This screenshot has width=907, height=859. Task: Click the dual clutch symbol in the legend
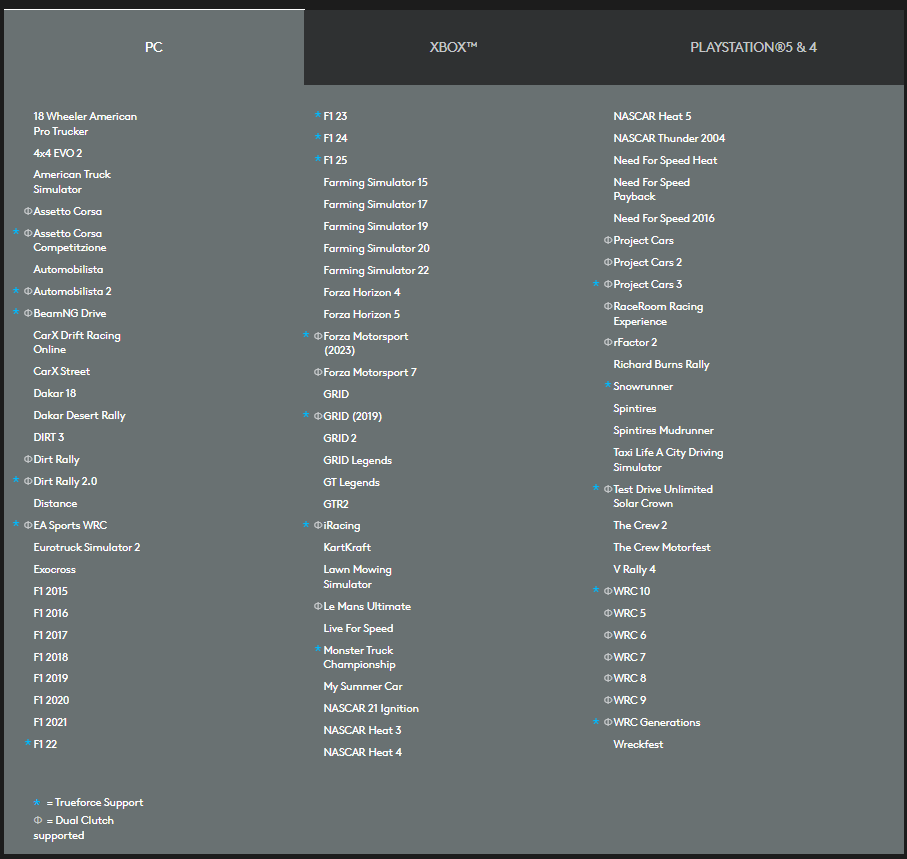coord(38,820)
